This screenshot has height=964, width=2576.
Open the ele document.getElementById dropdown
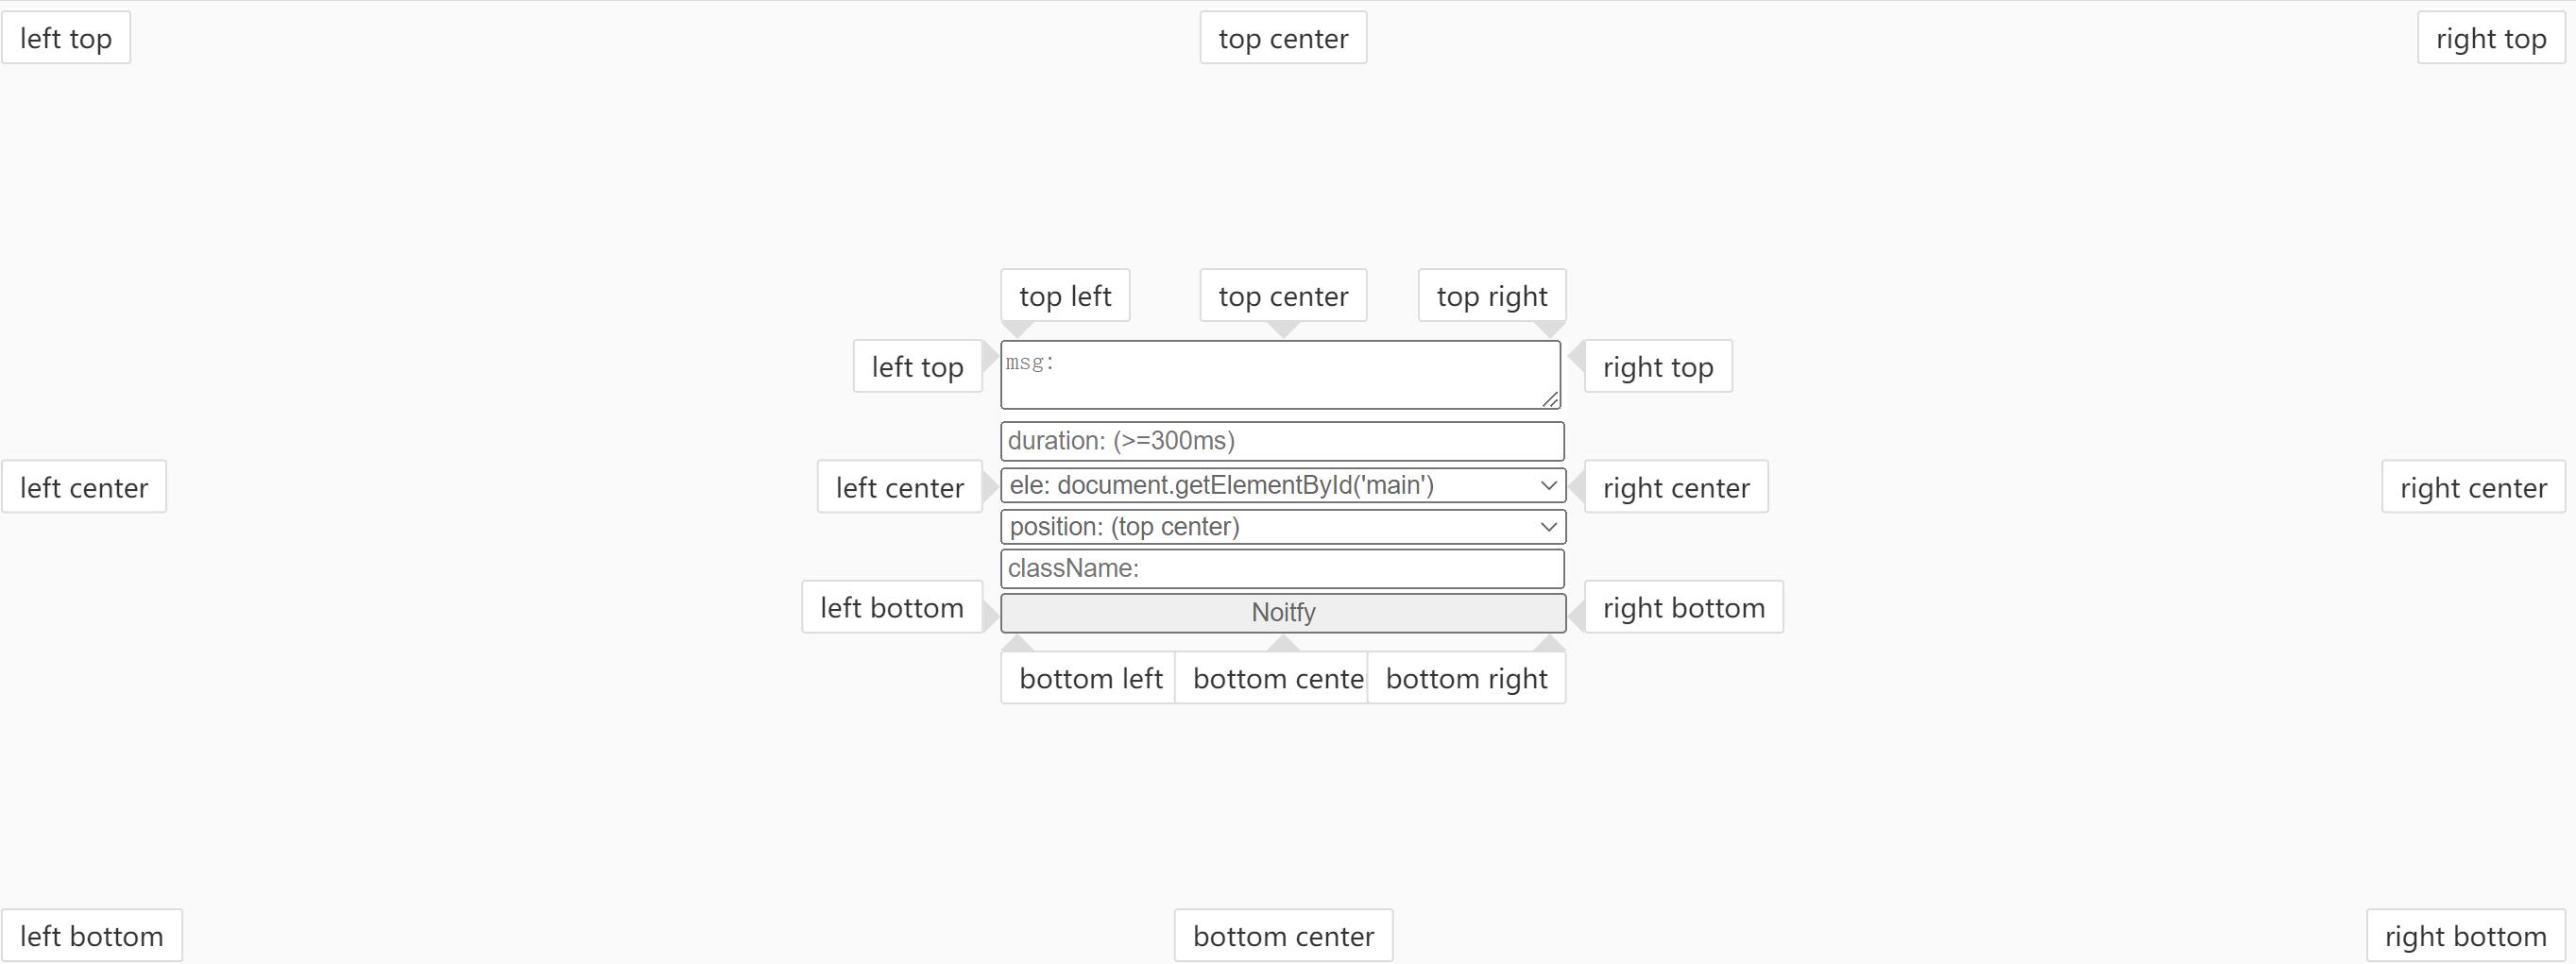pyautogui.click(x=1283, y=486)
